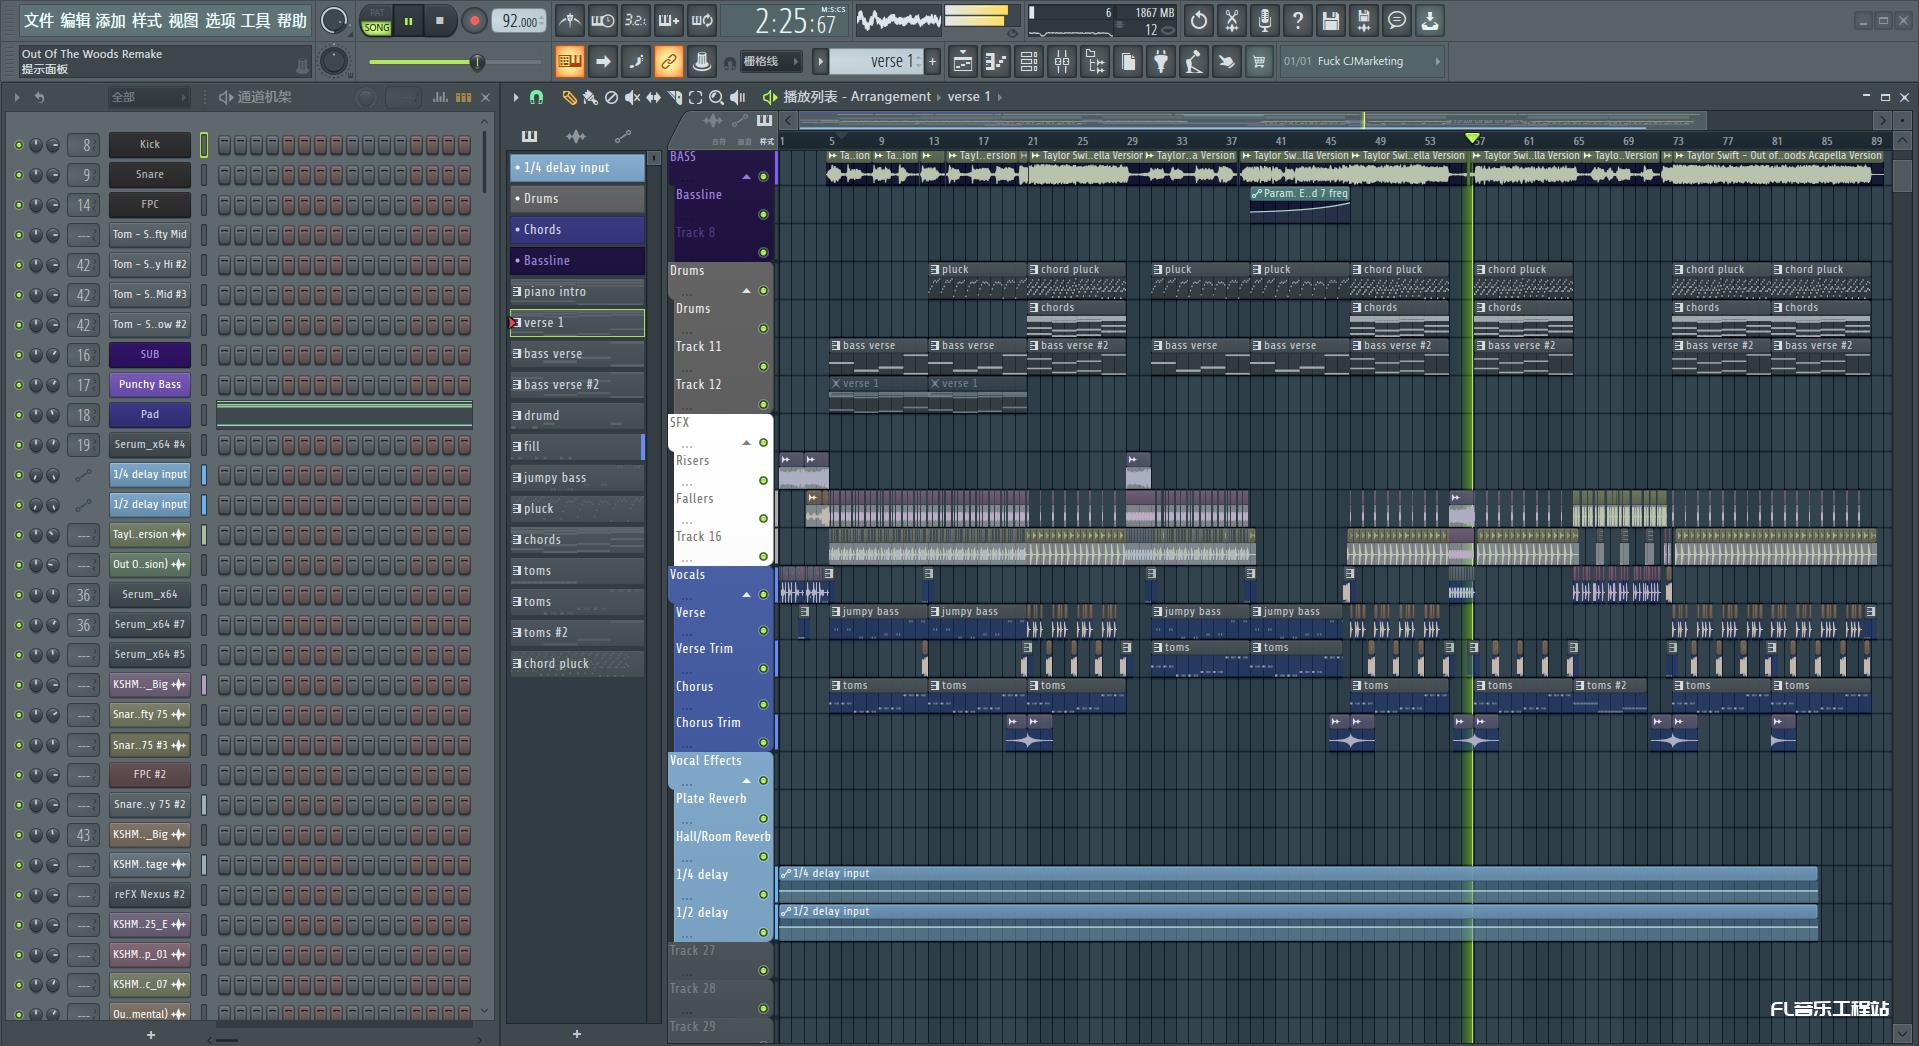Screen dimensions: 1919x1046
Task: Collapse the Vocal Effects group arrow
Action: [746, 781]
